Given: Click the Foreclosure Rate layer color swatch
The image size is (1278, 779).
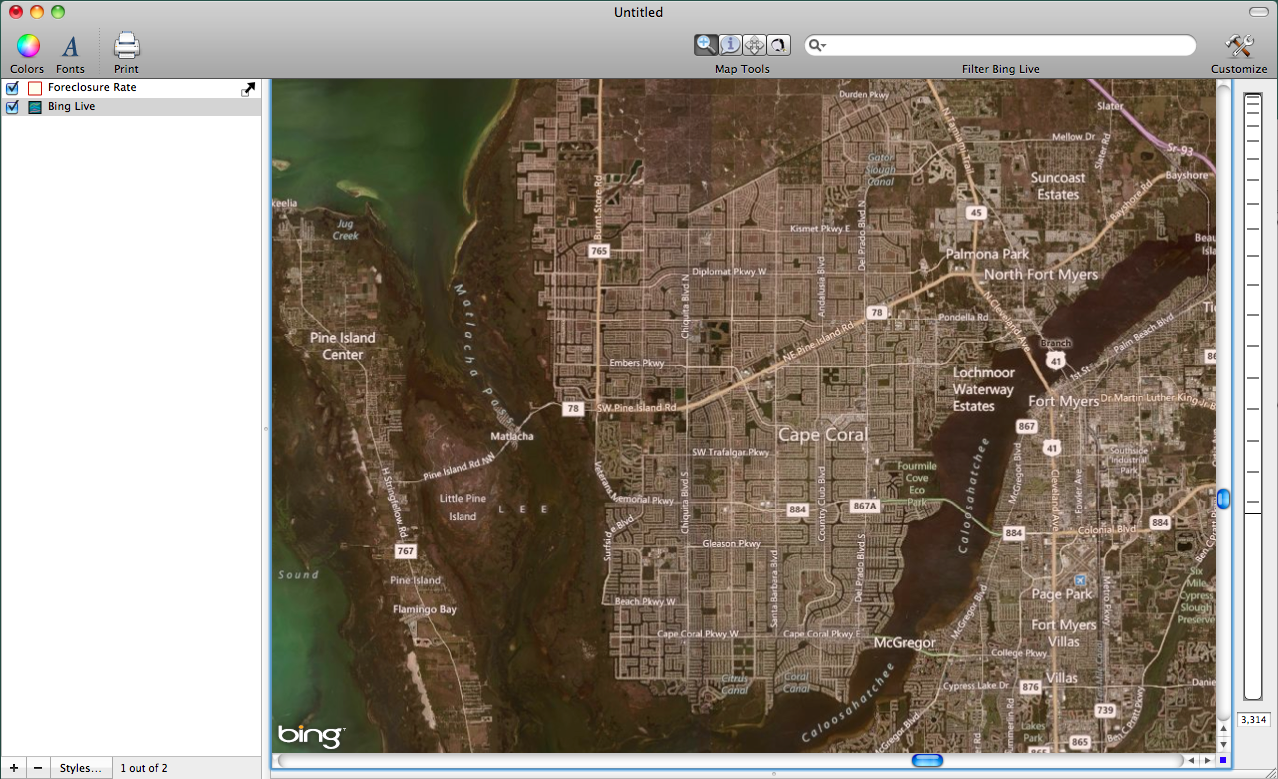Looking at the screenshot, I should tap(35, 88).
